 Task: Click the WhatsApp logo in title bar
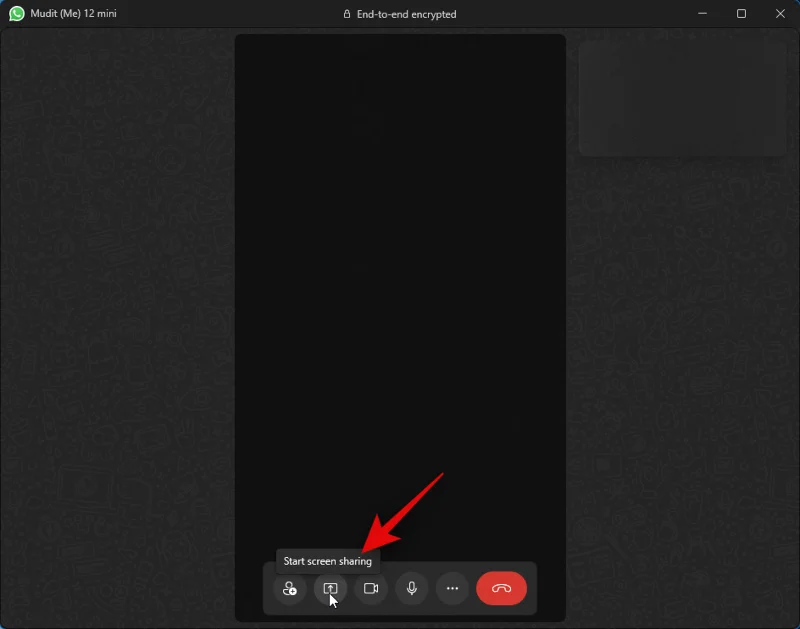pyautogui.click(x=16, y=13)
